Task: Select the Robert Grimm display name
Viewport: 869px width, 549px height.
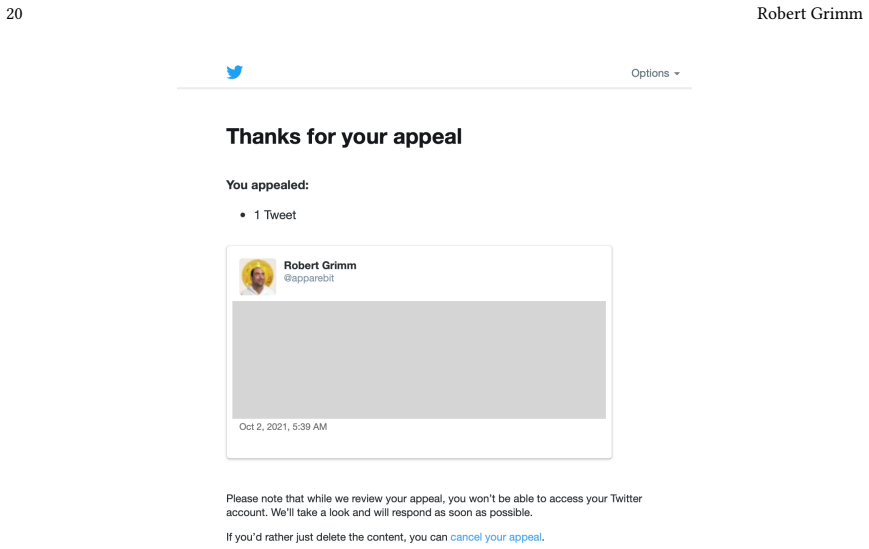Action: coord(320,265)
